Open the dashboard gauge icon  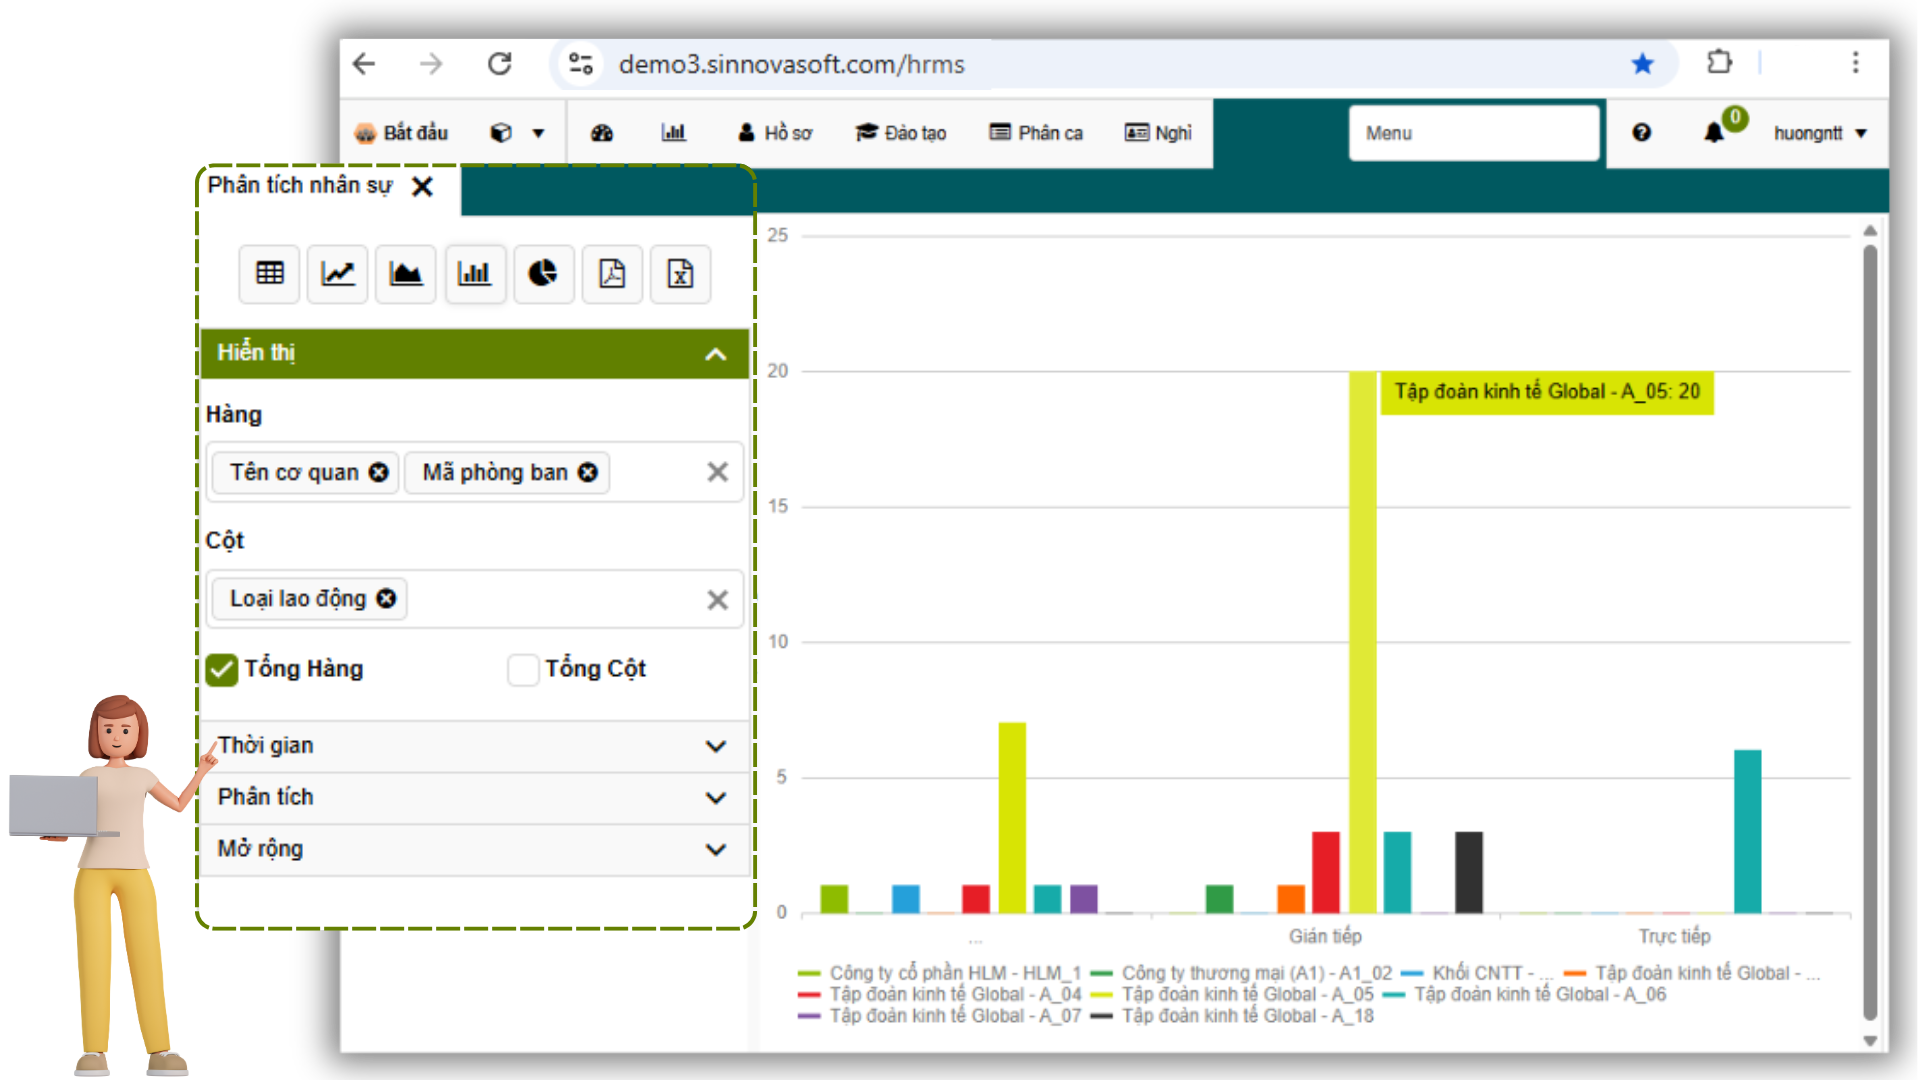click(602, 133)
